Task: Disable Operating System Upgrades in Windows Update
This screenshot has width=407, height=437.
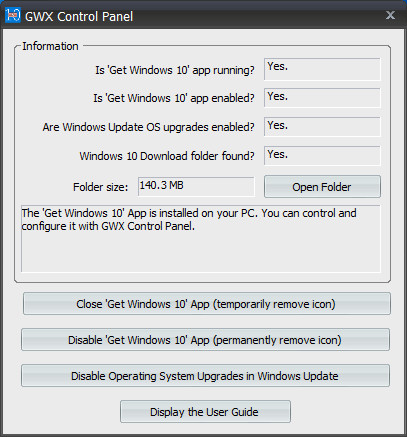Action: [x=205, y=376]
